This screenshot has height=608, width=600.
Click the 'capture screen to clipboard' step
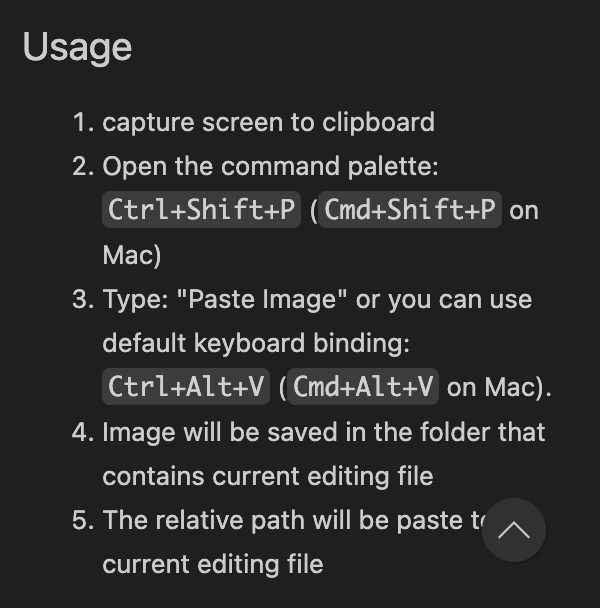(268, 123)
